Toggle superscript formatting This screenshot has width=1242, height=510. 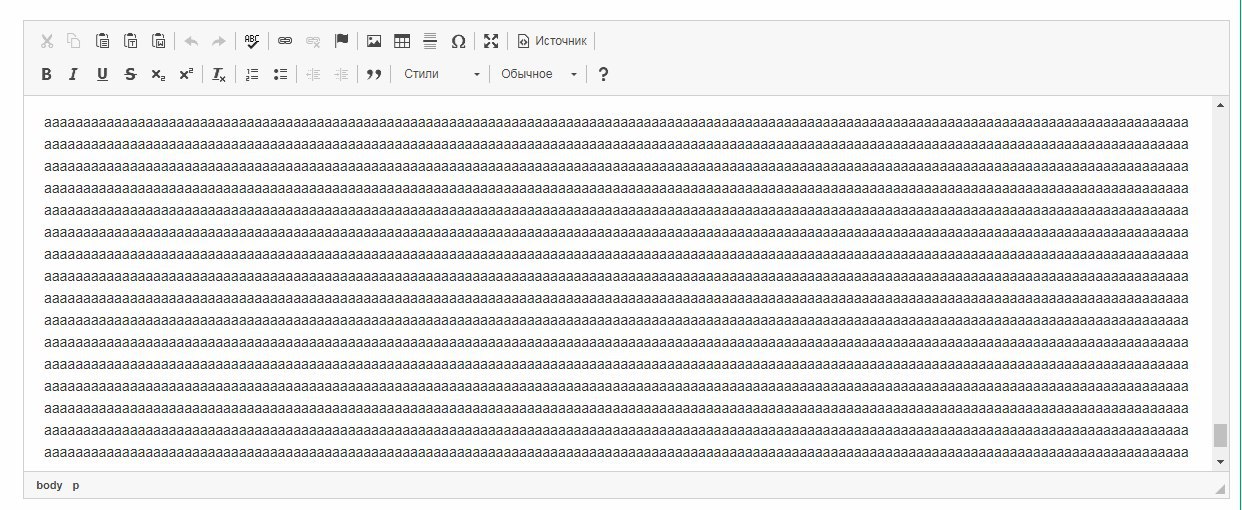coord(186,74)
